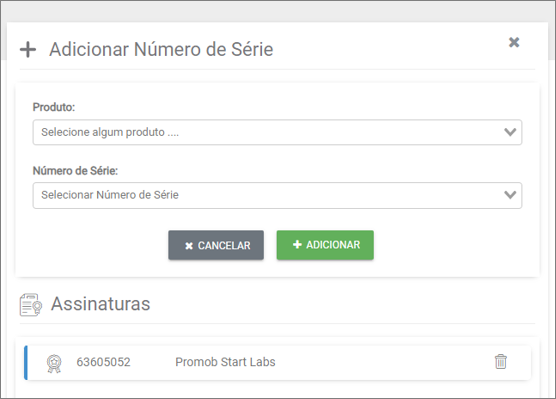
Task: Click the plus icon beside dialog title
Action: (x=28, y=49)
